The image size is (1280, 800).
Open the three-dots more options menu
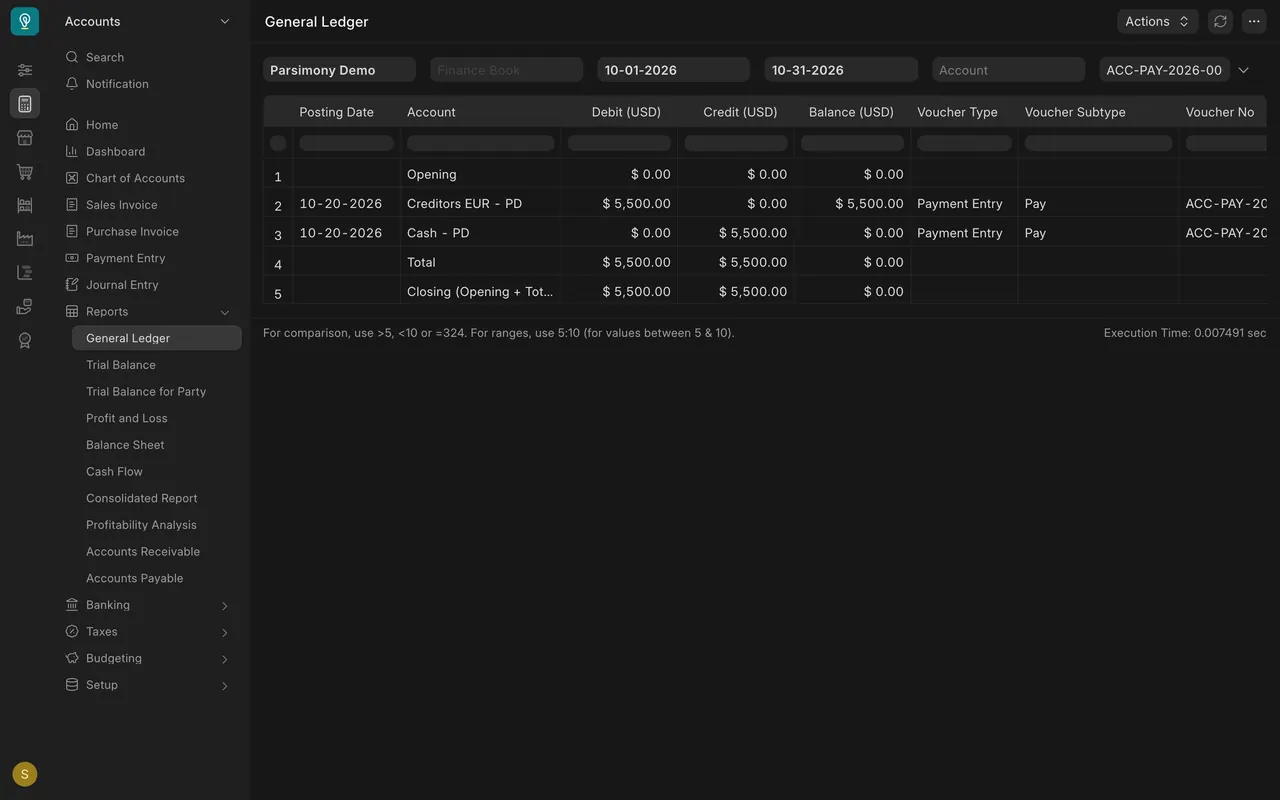pyautogui.click(x=1254, y=21)
